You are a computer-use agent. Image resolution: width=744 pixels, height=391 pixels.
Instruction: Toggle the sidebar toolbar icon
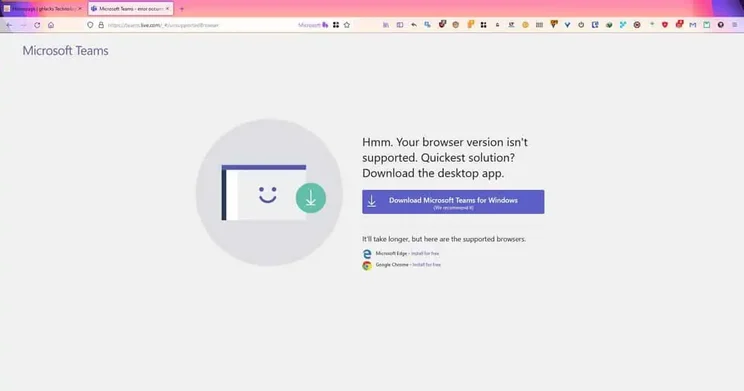point(400,25)
